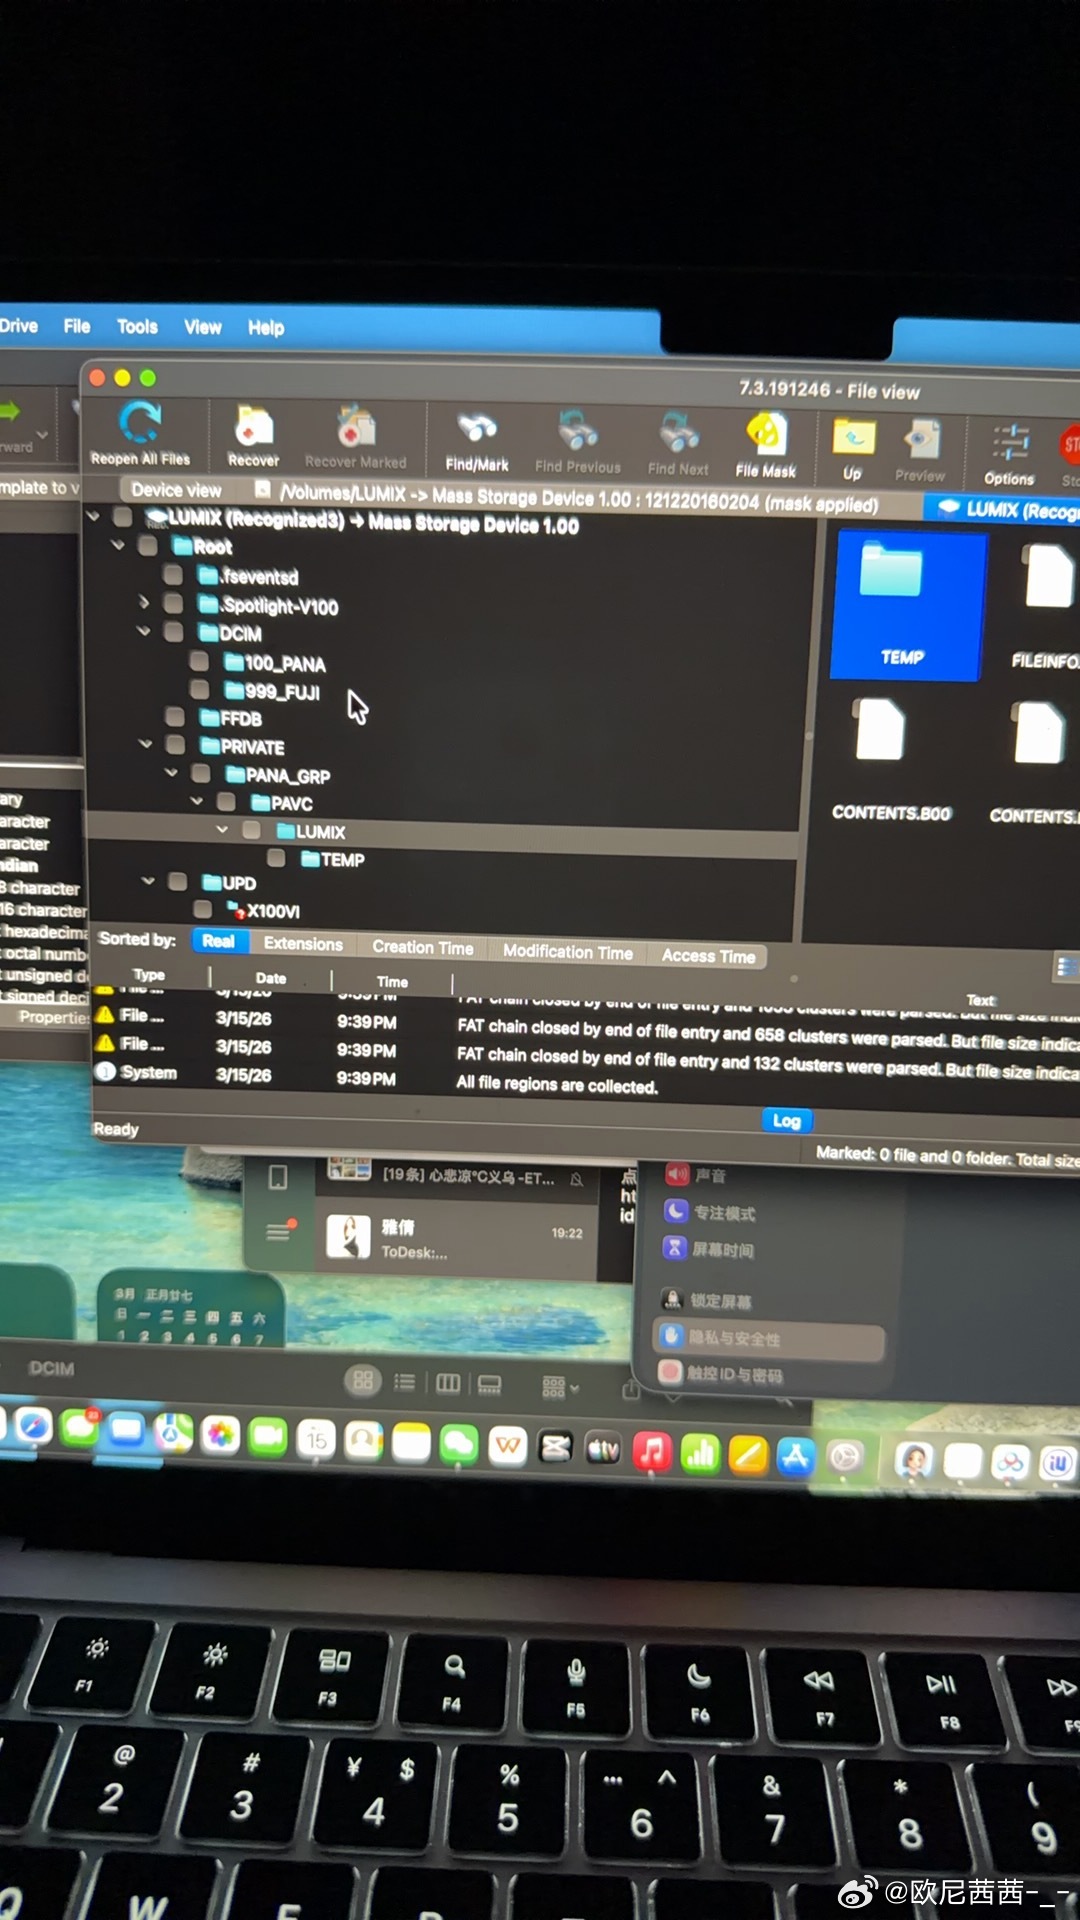Mark the X100VI folder checkbox

[x=203, y=909]
